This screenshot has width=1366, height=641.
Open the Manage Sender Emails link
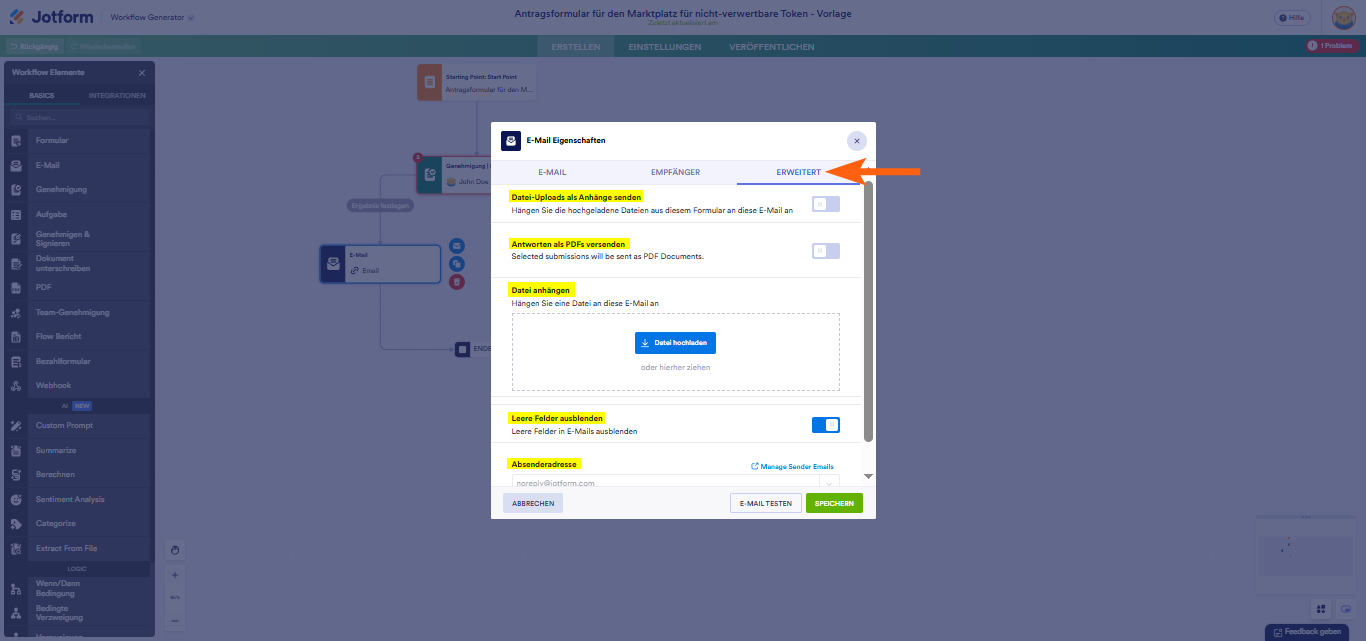coord(791,465)
